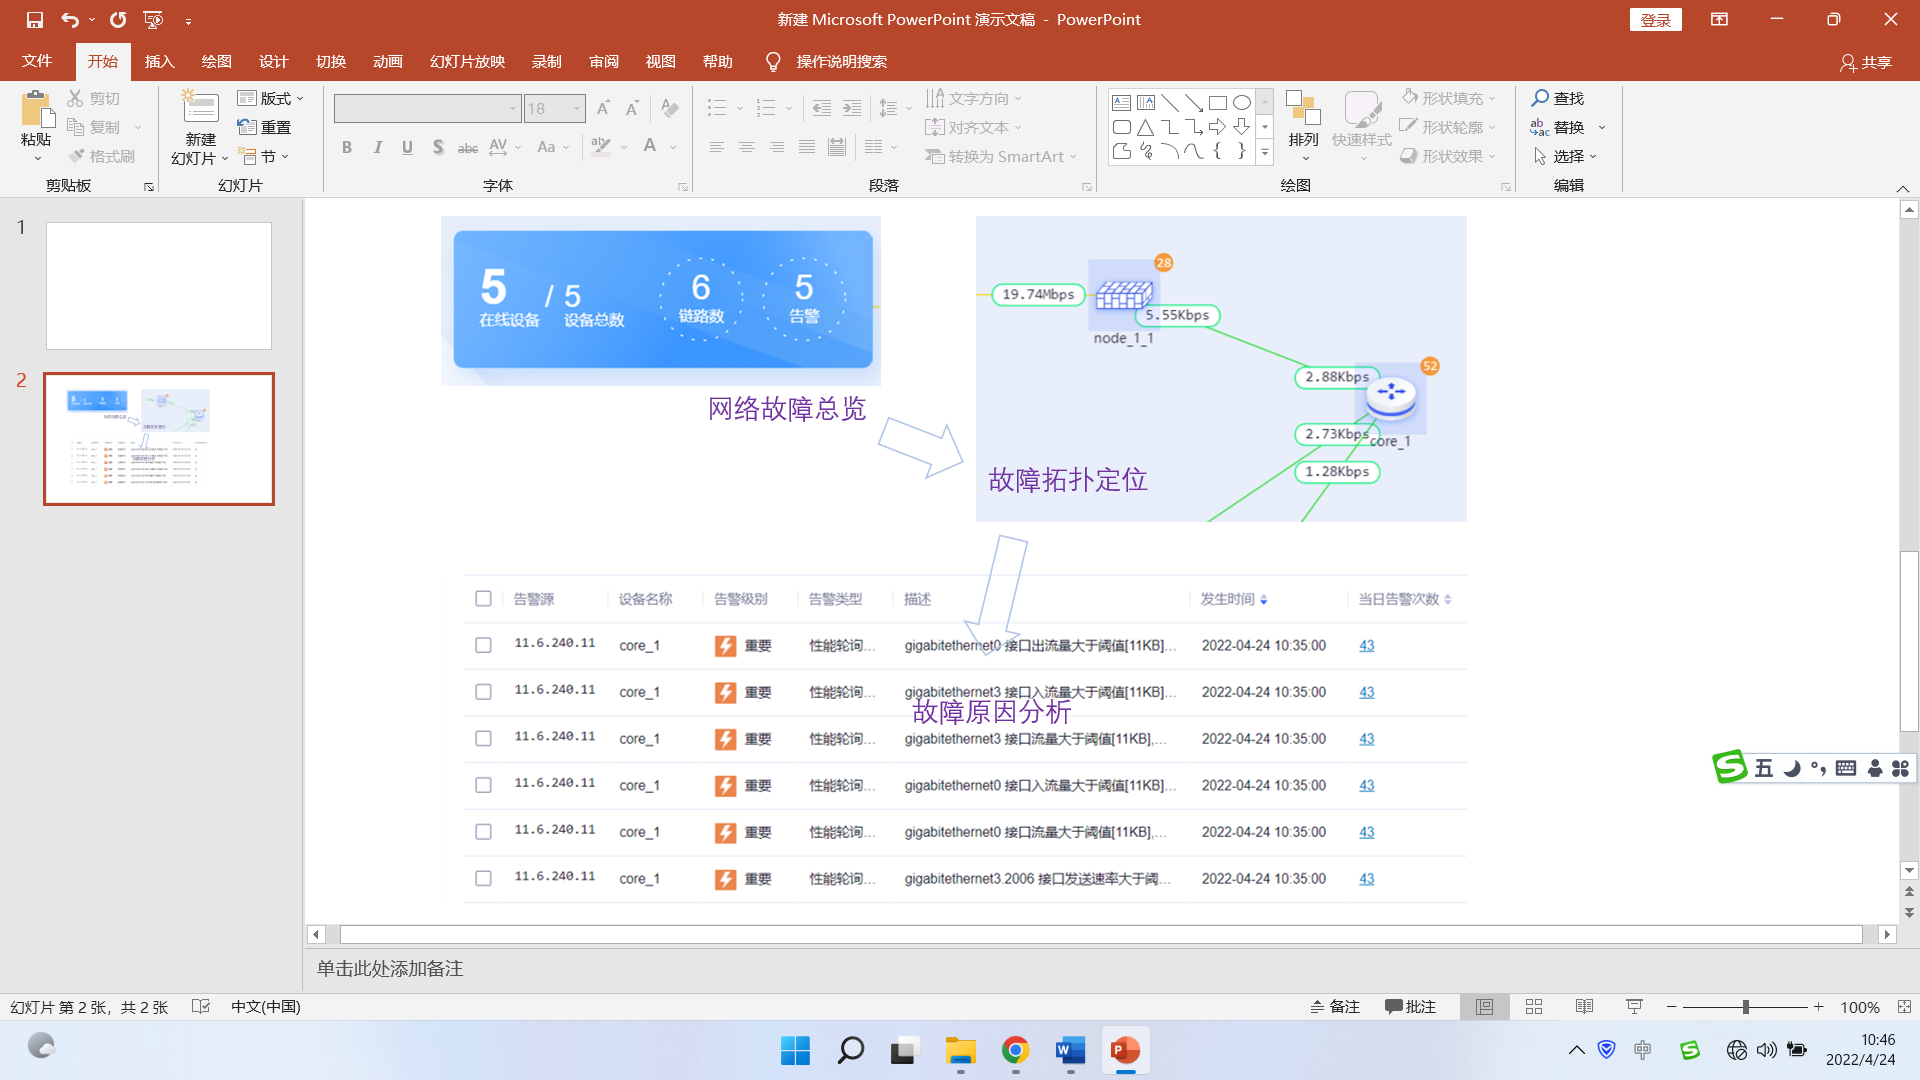Click the Center align paragraph icon

[747, 147]
